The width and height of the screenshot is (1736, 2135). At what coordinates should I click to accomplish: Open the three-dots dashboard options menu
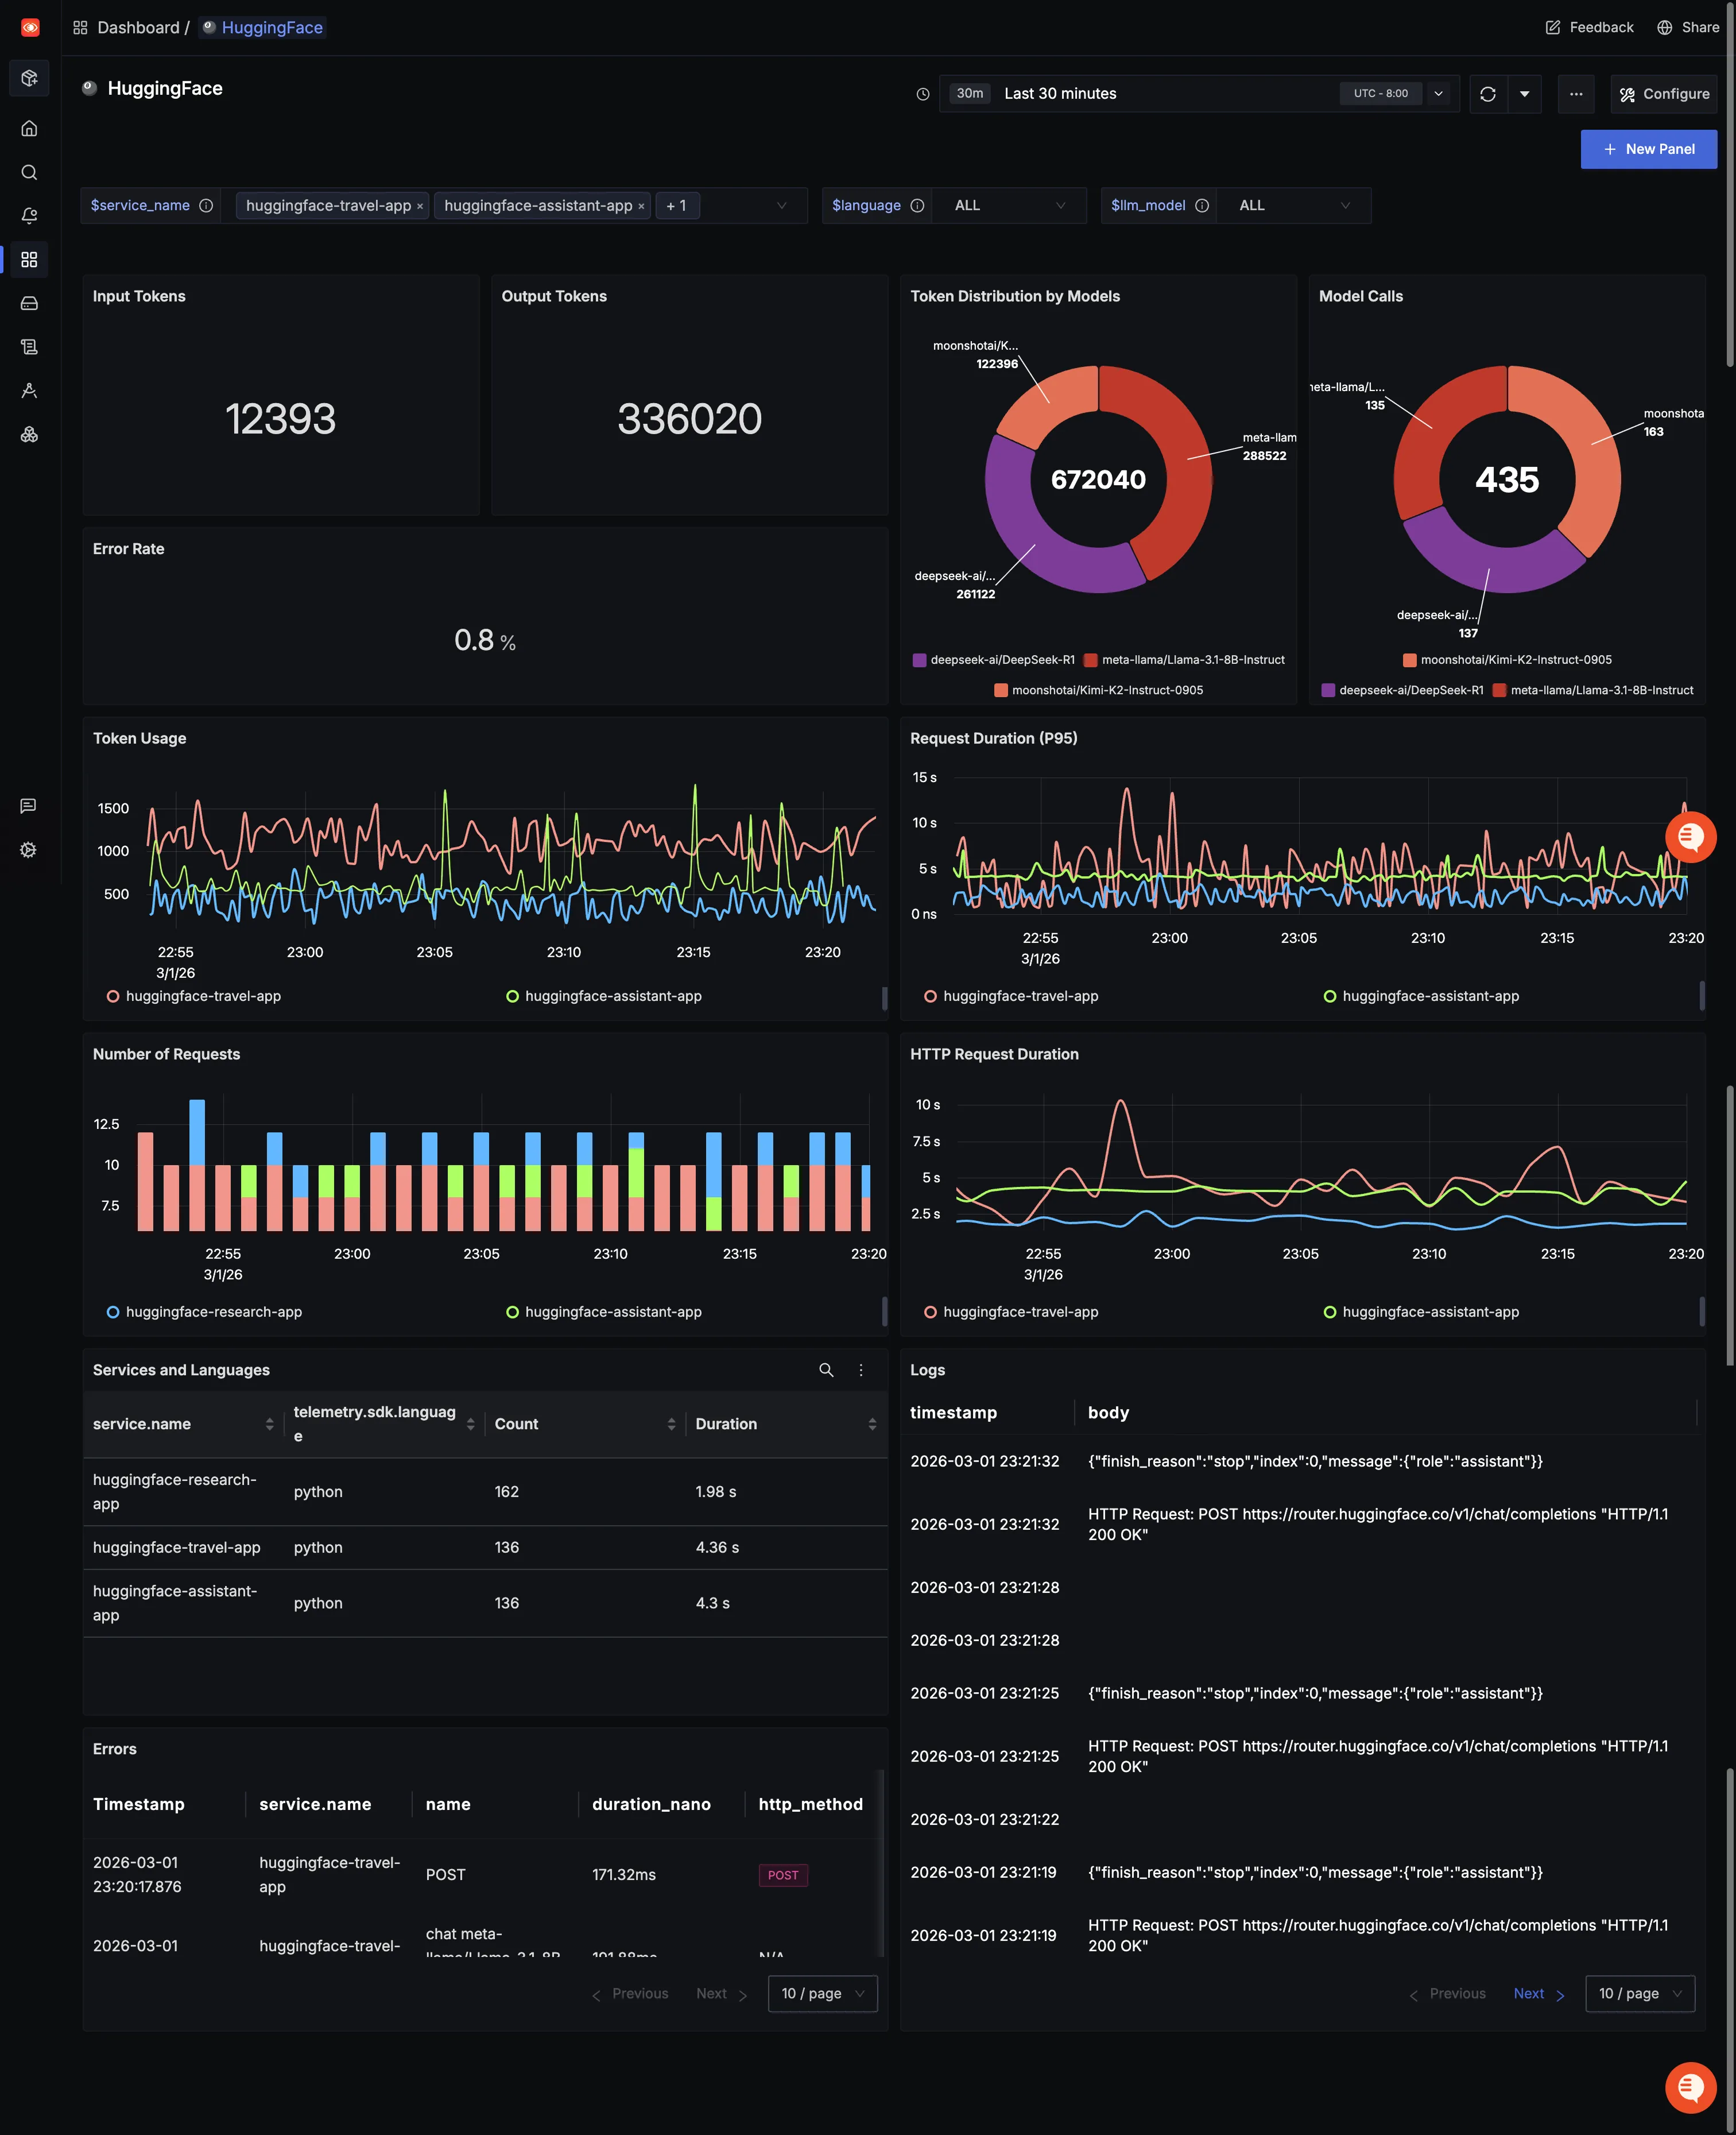coord(1575,94)
